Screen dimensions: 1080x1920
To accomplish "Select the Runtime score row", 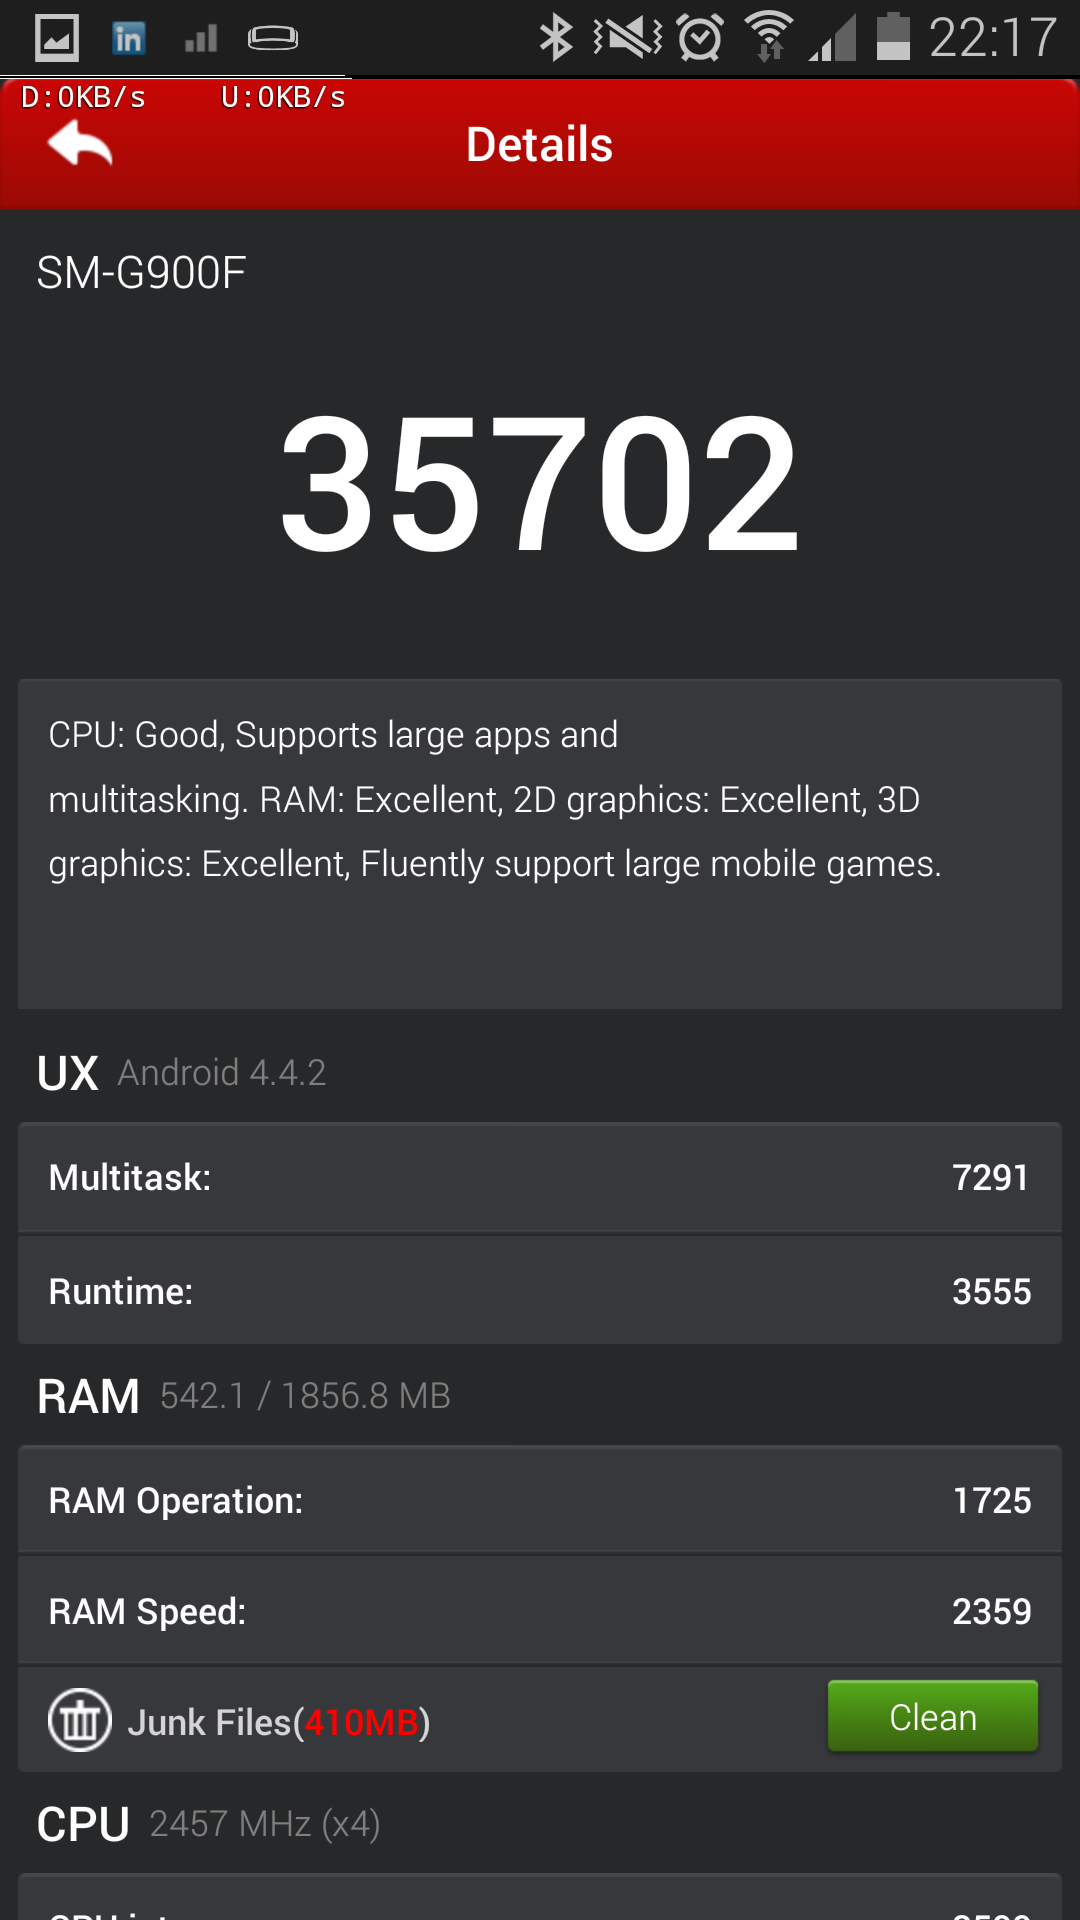I will pyautogui.click(x=540, y=1291).
